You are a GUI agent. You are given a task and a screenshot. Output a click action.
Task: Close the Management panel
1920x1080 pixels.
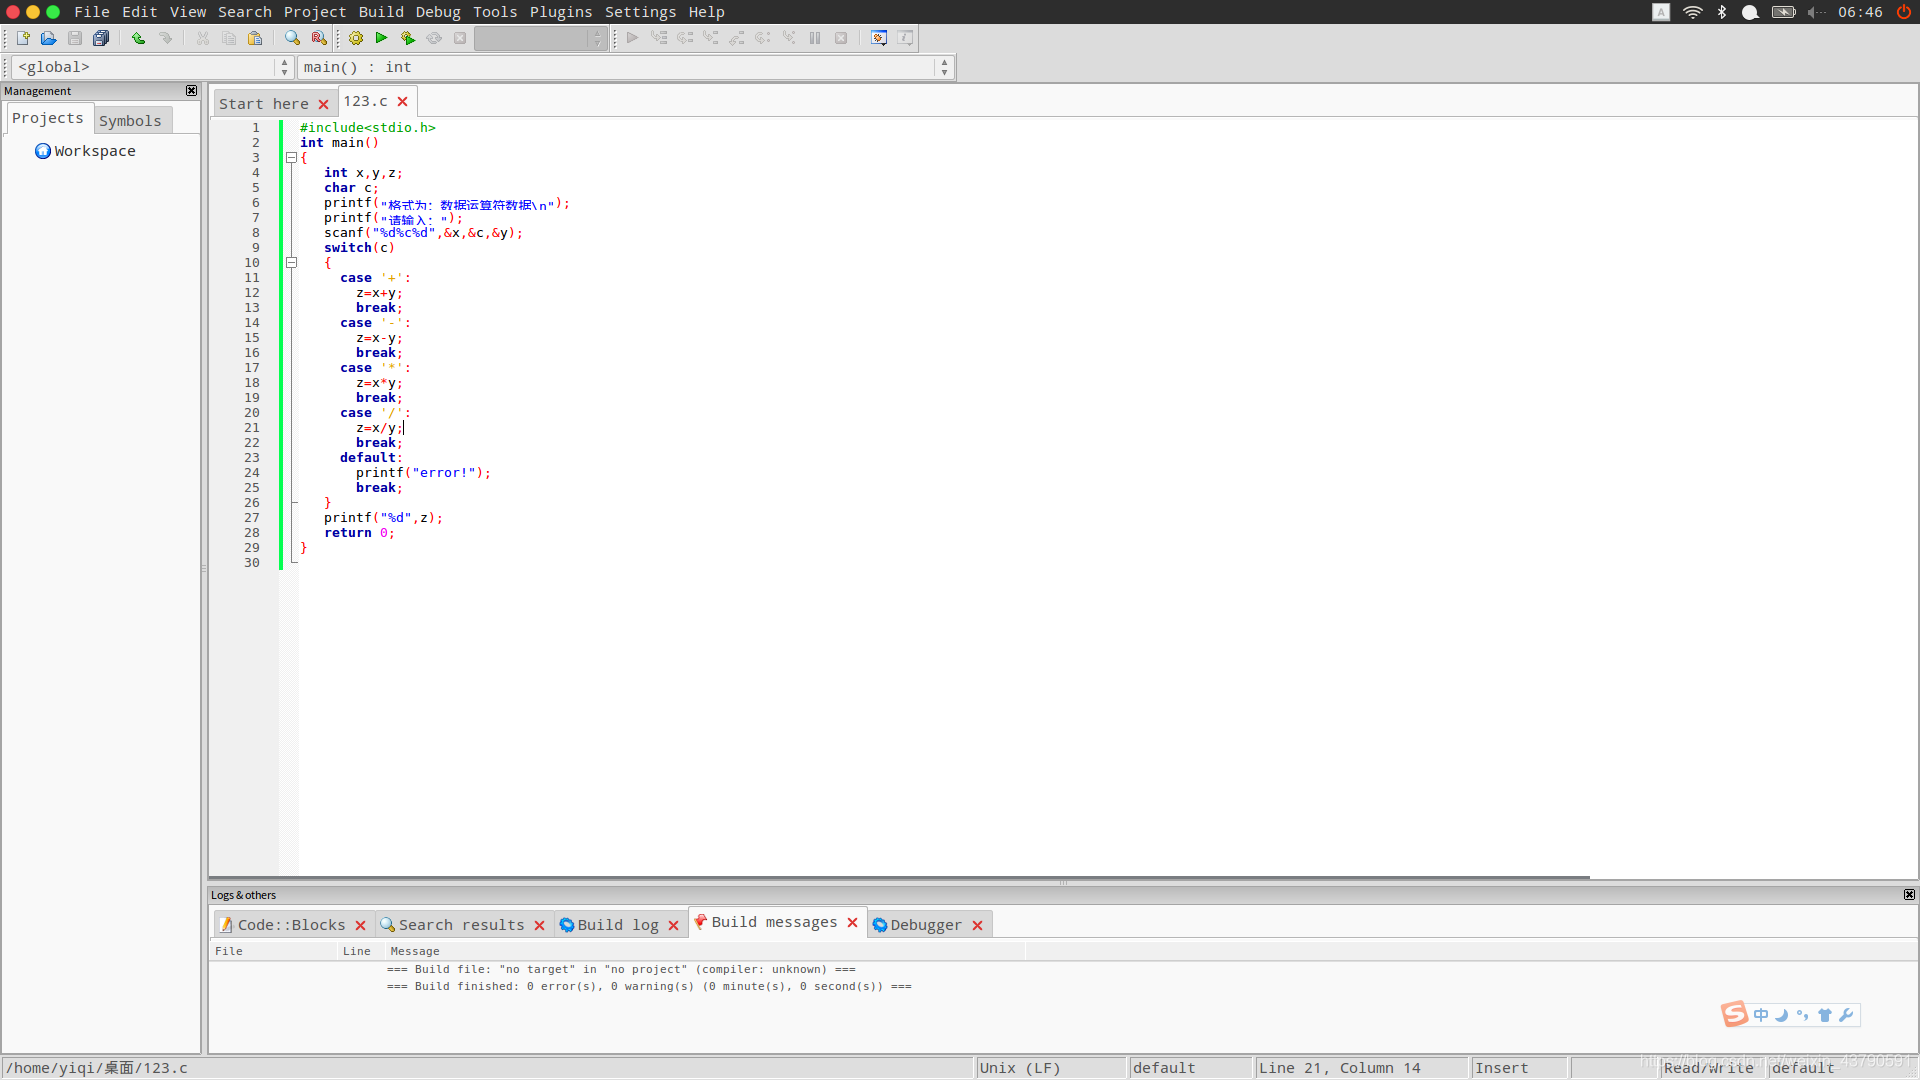click(x=192, y=91)
